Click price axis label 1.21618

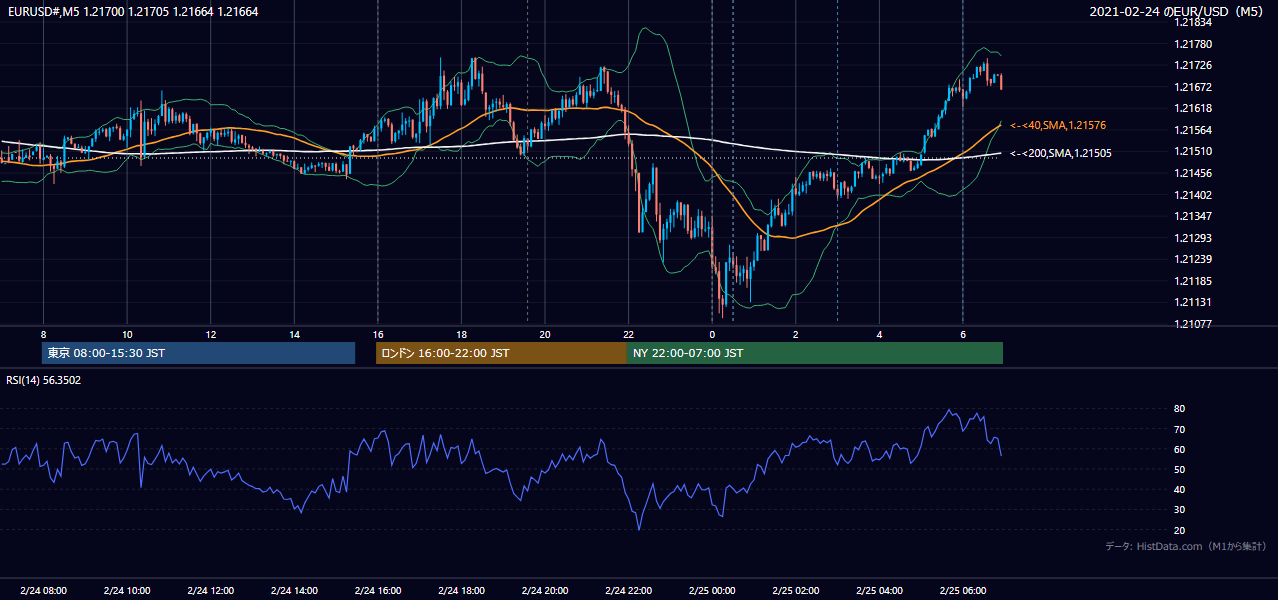click(x=1193, y=108)
